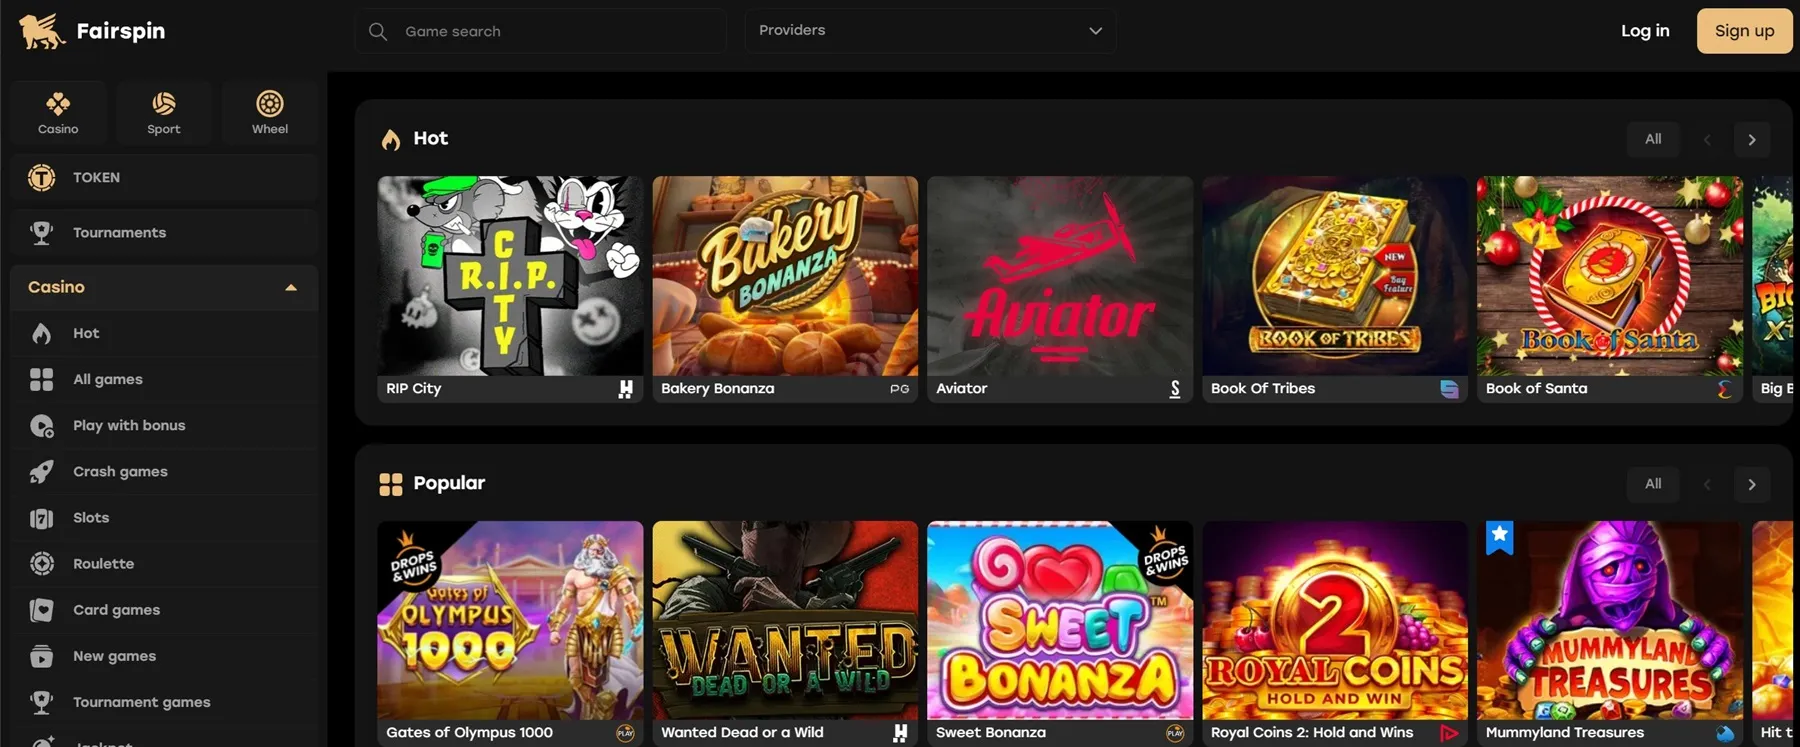Image resolution: width=1800 pixels, height=747 pixels.
Task: Click the star badge on Mummyland Treasures
Action: click(x=1499, y=536)
